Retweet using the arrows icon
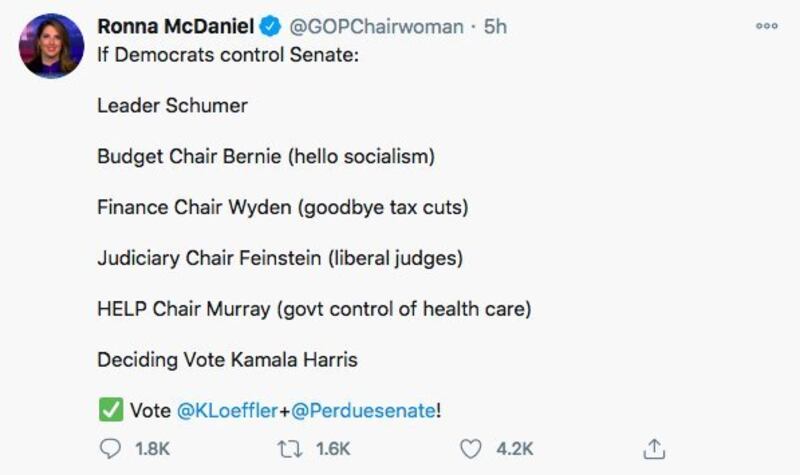800x475 pixels. tap(292, 449)
